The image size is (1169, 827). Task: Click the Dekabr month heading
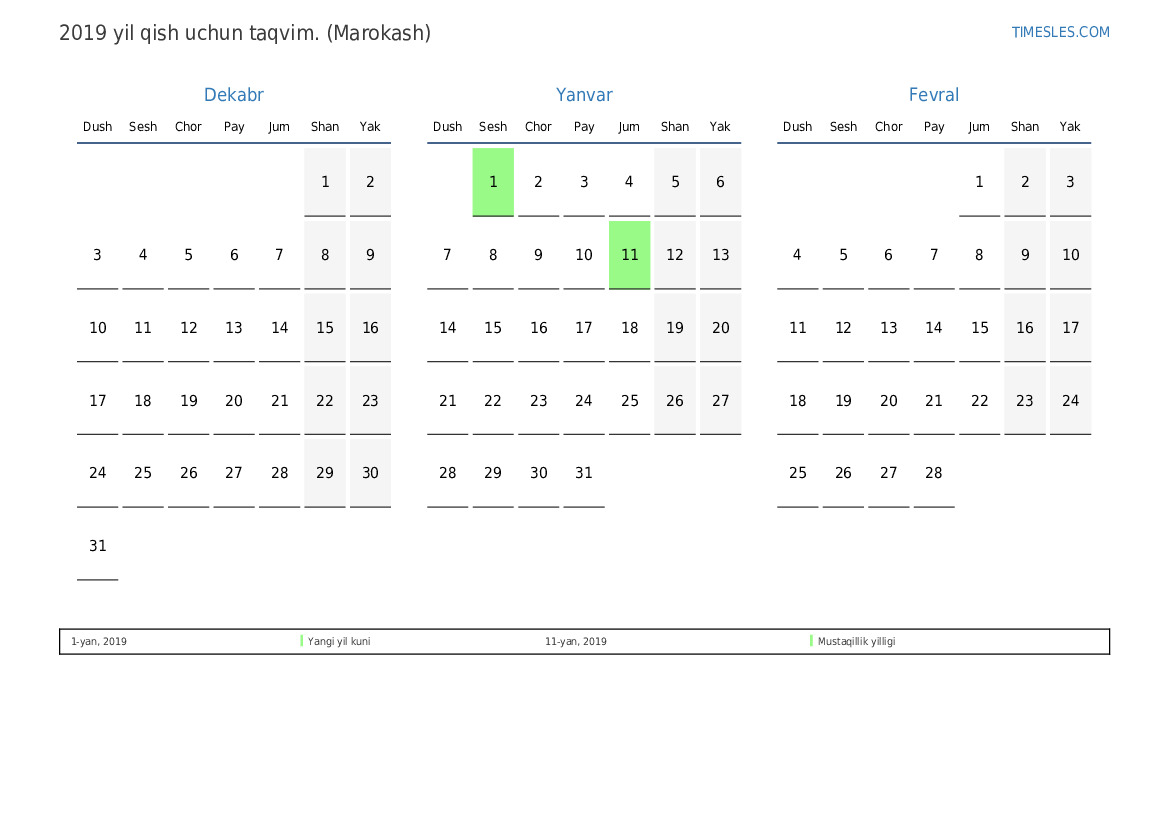pos(233,95)
